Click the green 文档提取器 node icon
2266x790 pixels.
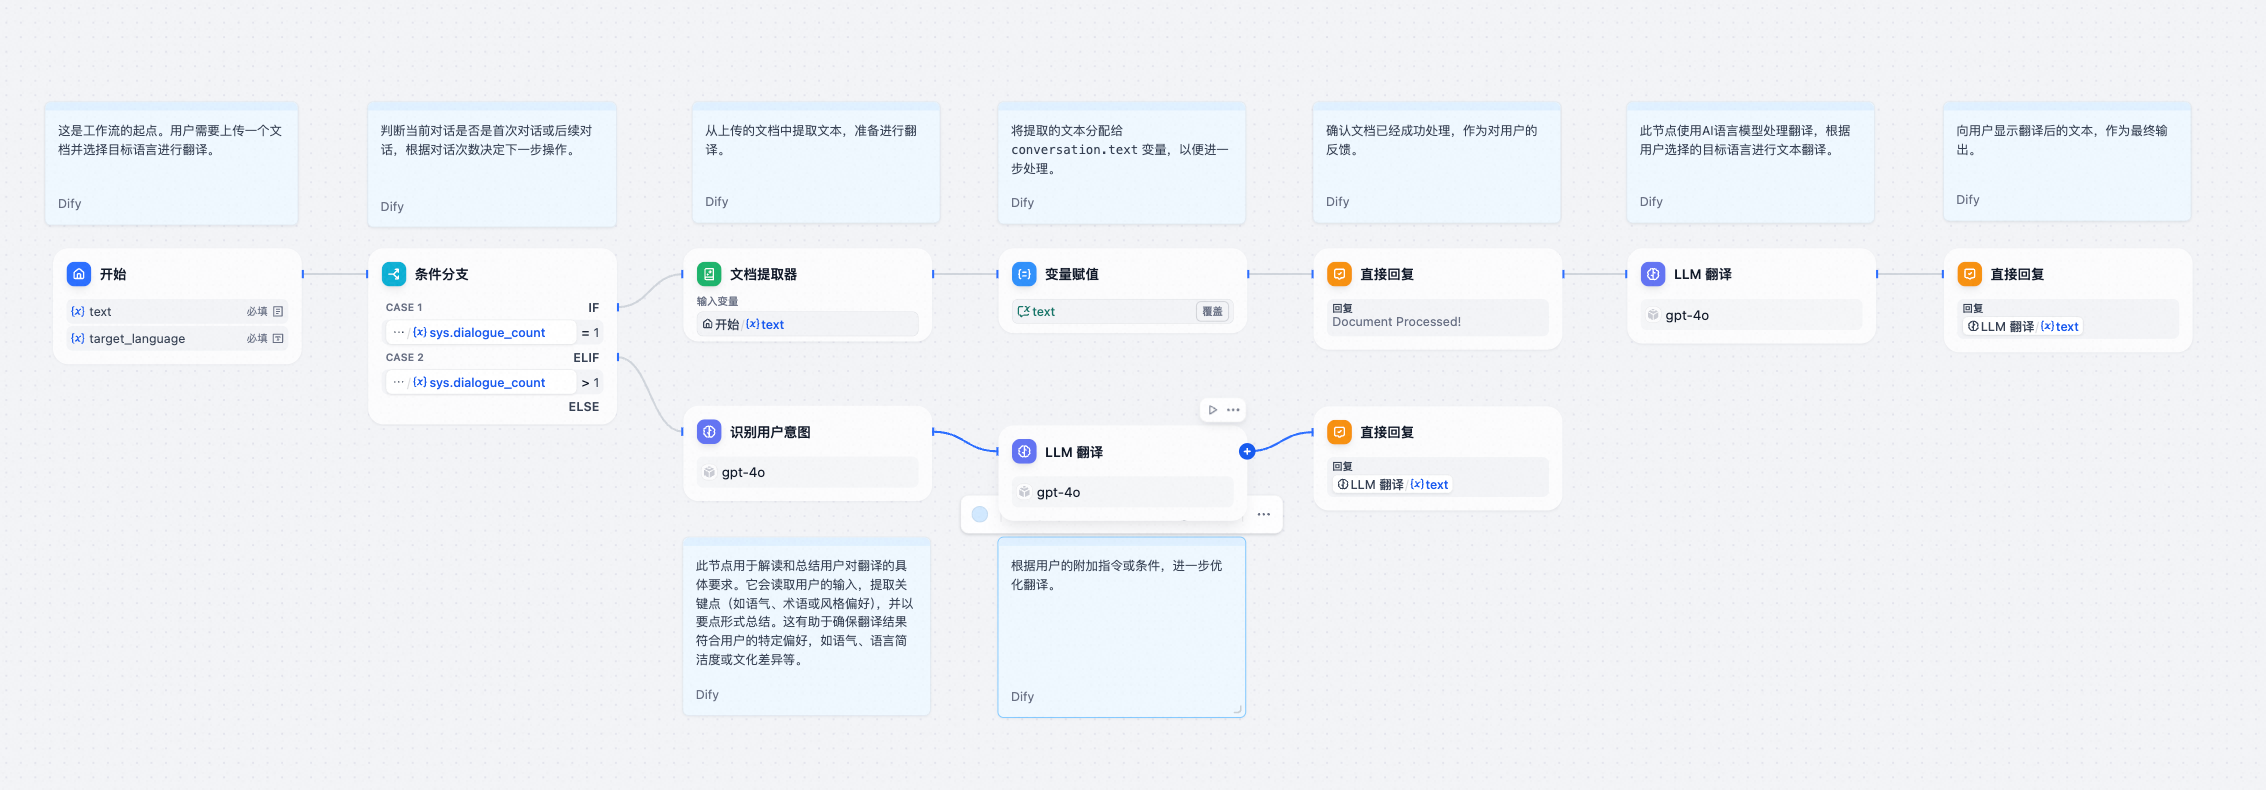(709, 274)
